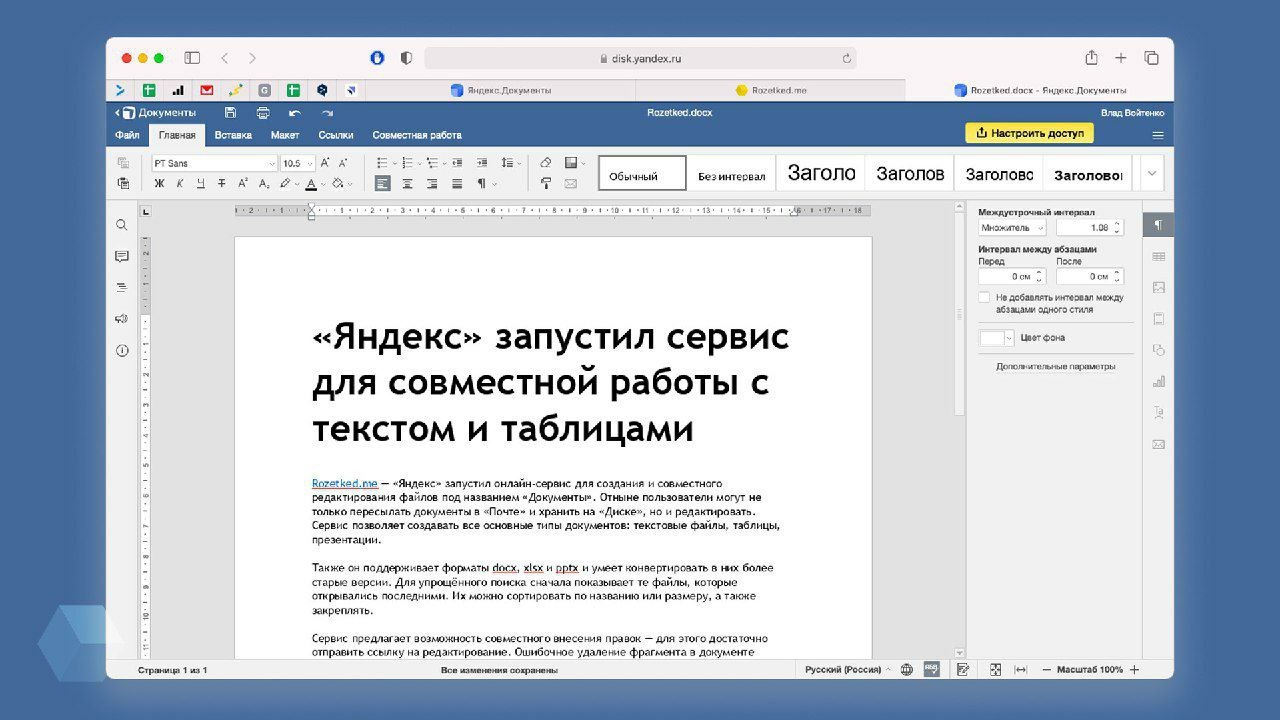The height and width of the screenshot is (720, 1280).
Task: Increase paragraph indent
Action: point(482,163)
